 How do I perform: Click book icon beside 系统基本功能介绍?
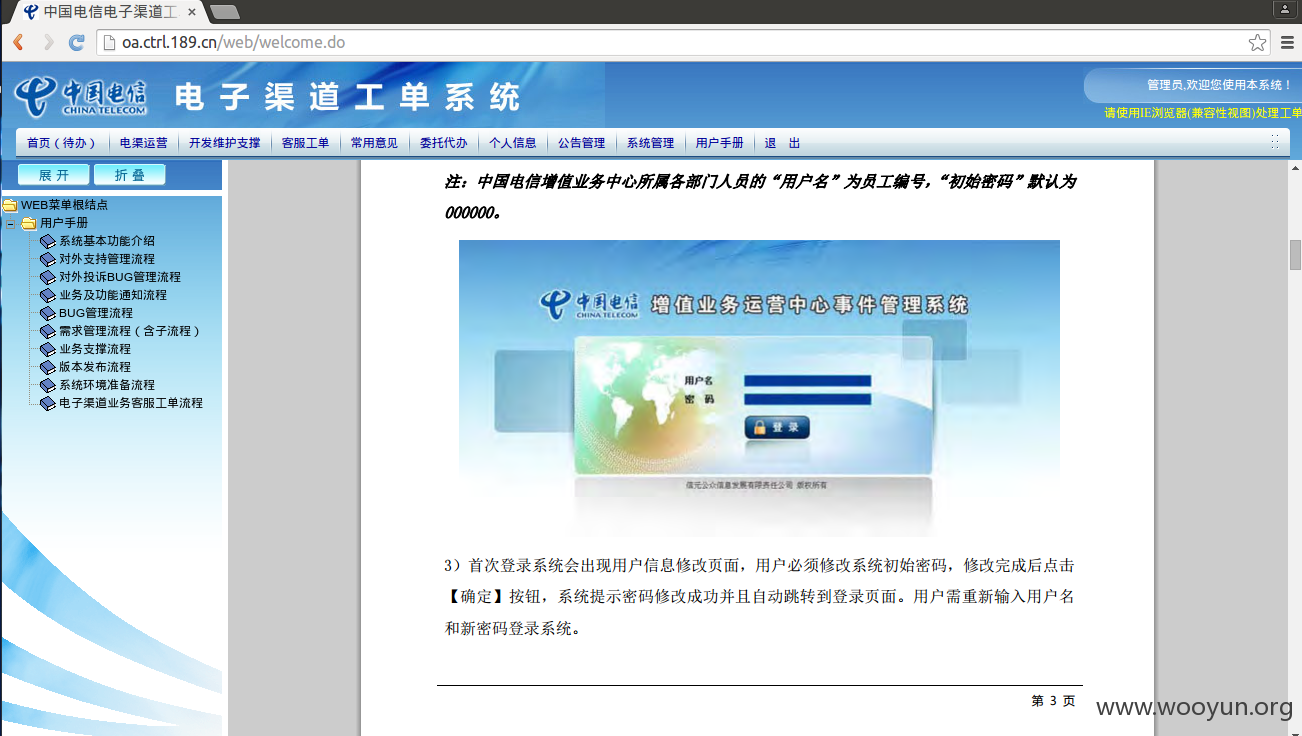[48, 241]
